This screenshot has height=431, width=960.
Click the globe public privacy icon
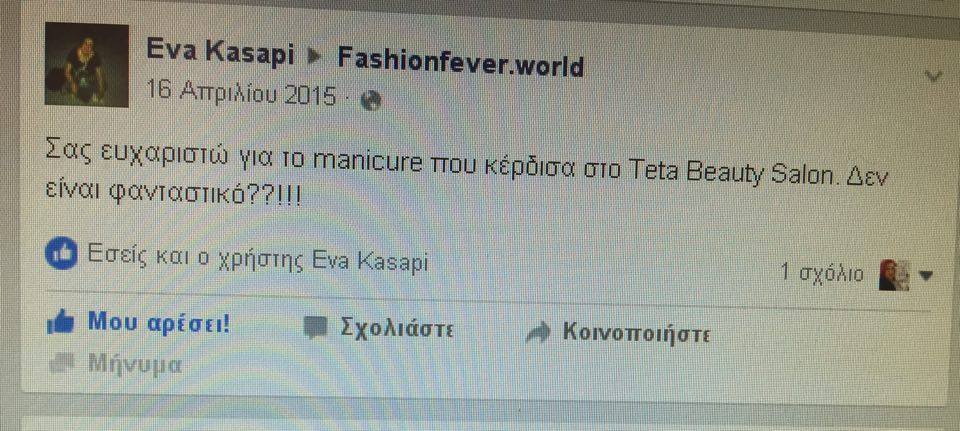(x=370, y=100)
